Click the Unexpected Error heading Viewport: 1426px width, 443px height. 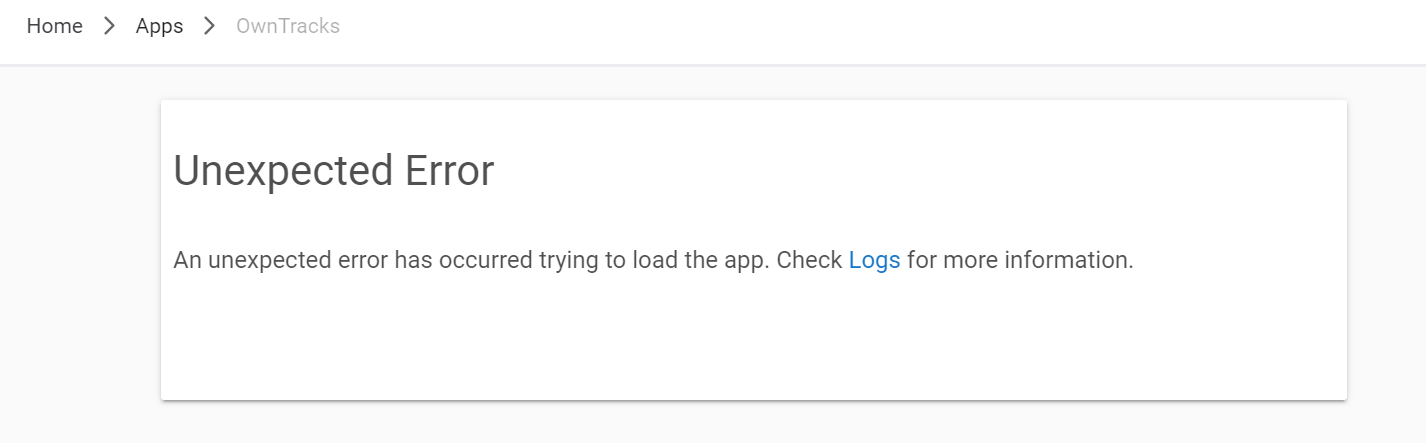pyautogui.click(x=333, y=171)
